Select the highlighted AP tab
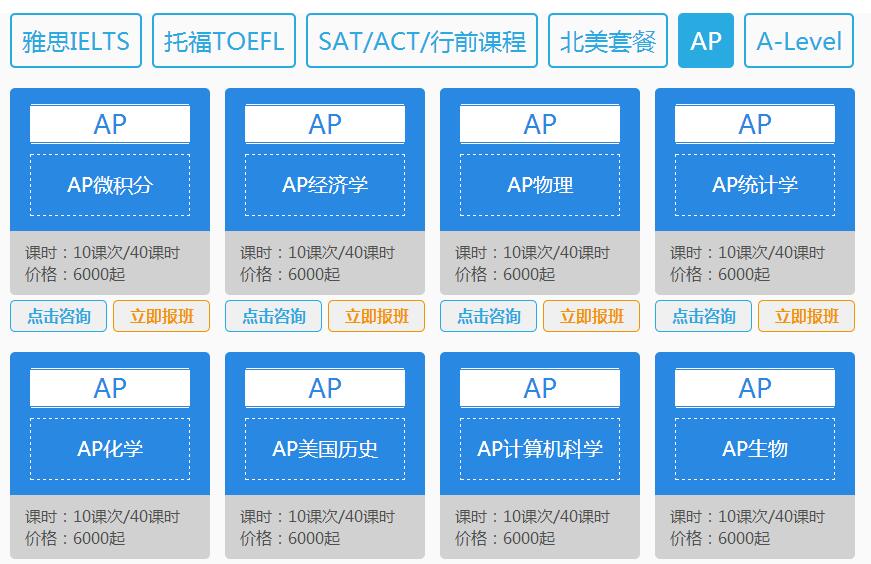Image resolution: width=871 pixels, height=564 pixels. [706, 41]
